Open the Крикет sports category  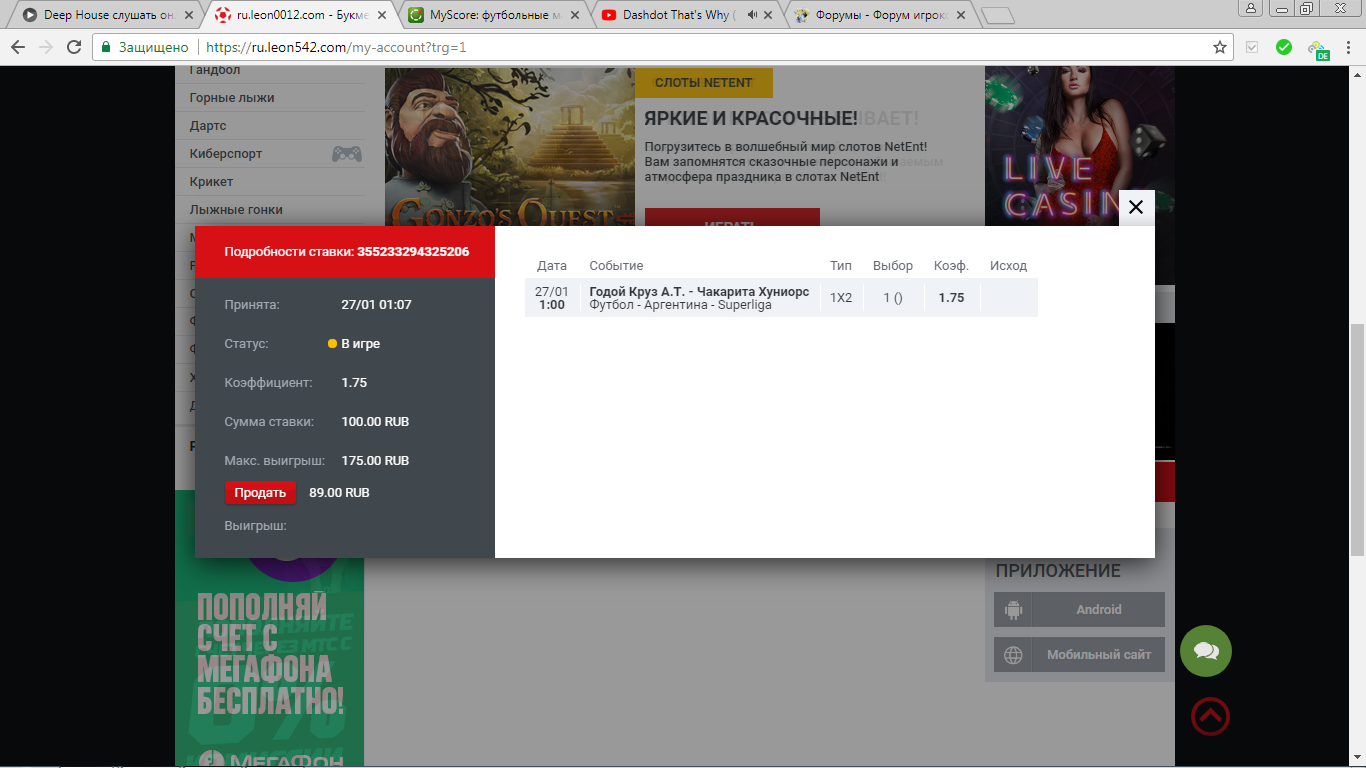point(211,182)
